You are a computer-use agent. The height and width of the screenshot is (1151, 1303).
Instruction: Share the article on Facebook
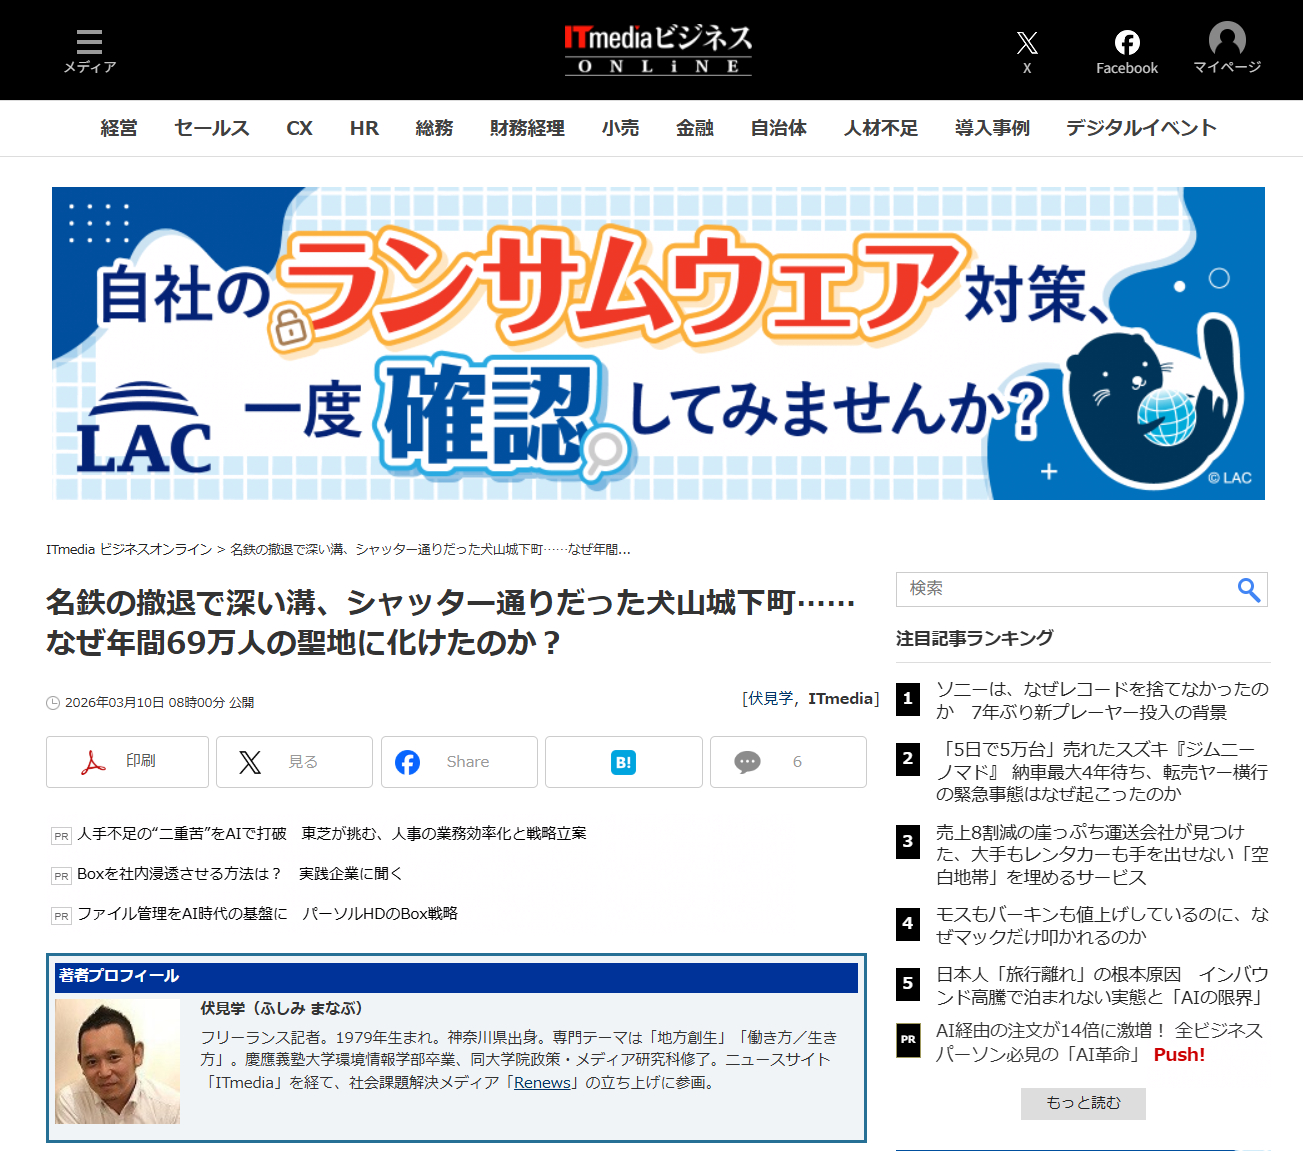pos(459,762)
